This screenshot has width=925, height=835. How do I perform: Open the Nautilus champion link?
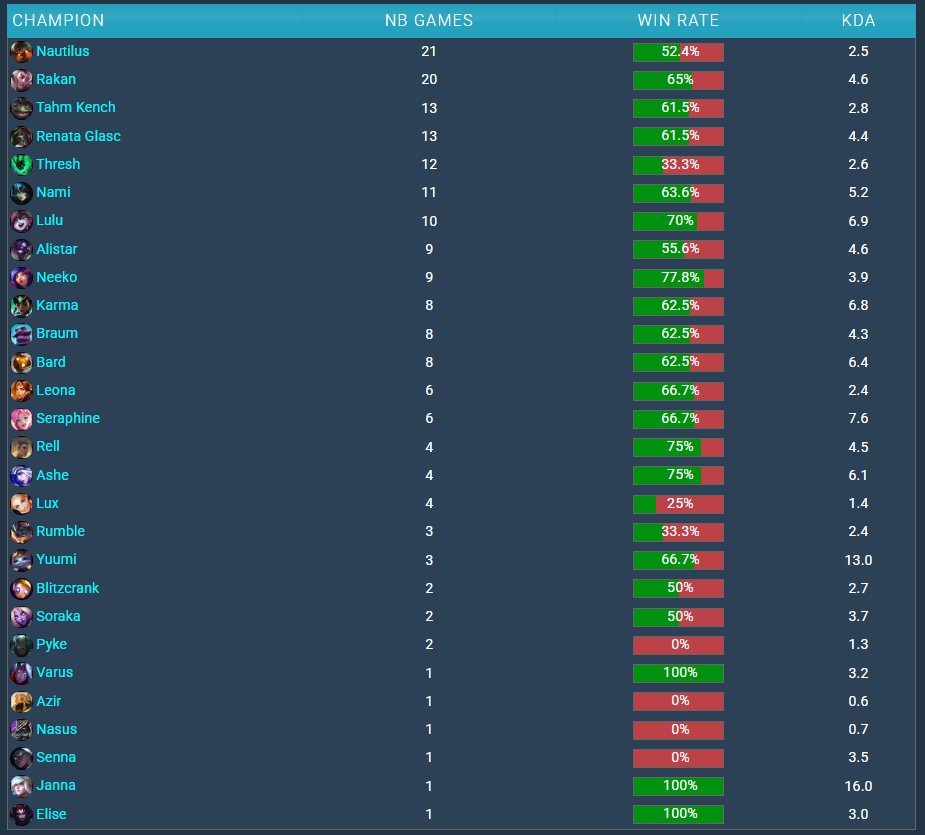63,51
